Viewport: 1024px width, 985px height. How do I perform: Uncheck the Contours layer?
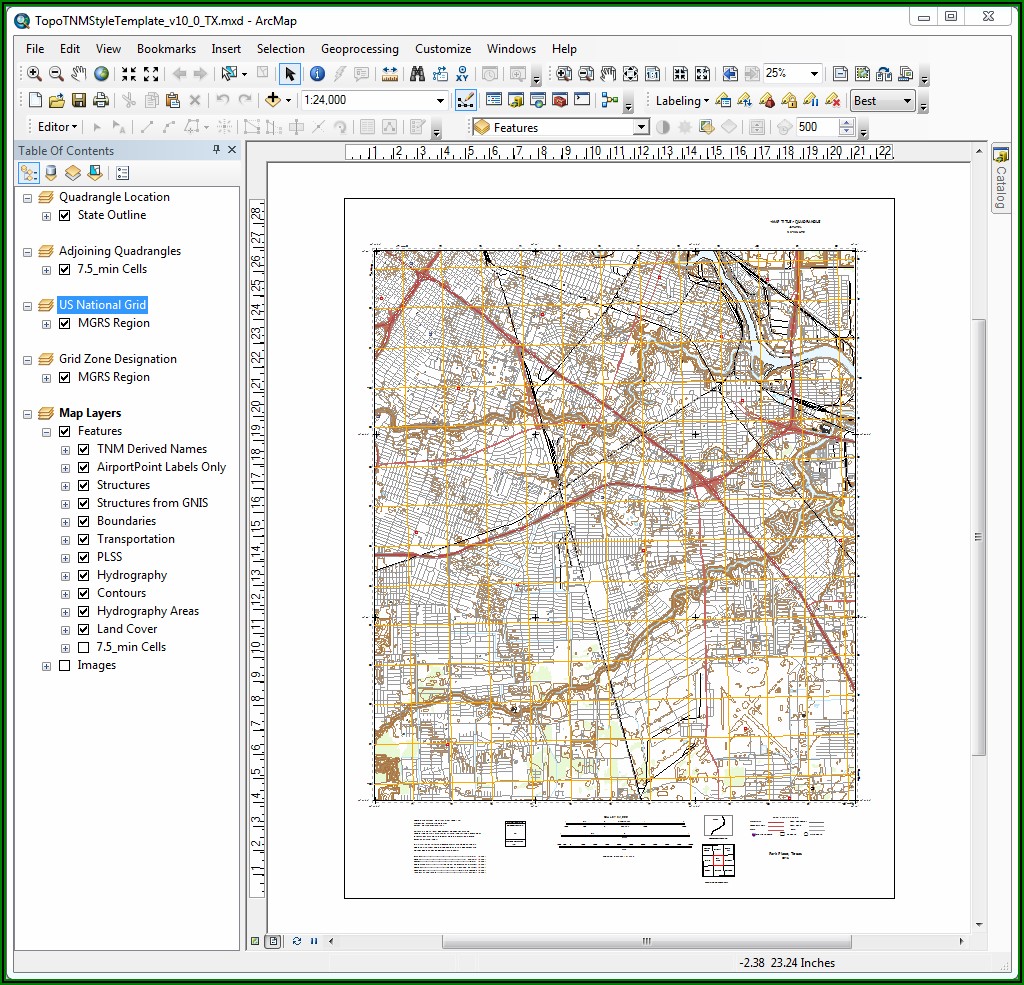pos(84,593)
